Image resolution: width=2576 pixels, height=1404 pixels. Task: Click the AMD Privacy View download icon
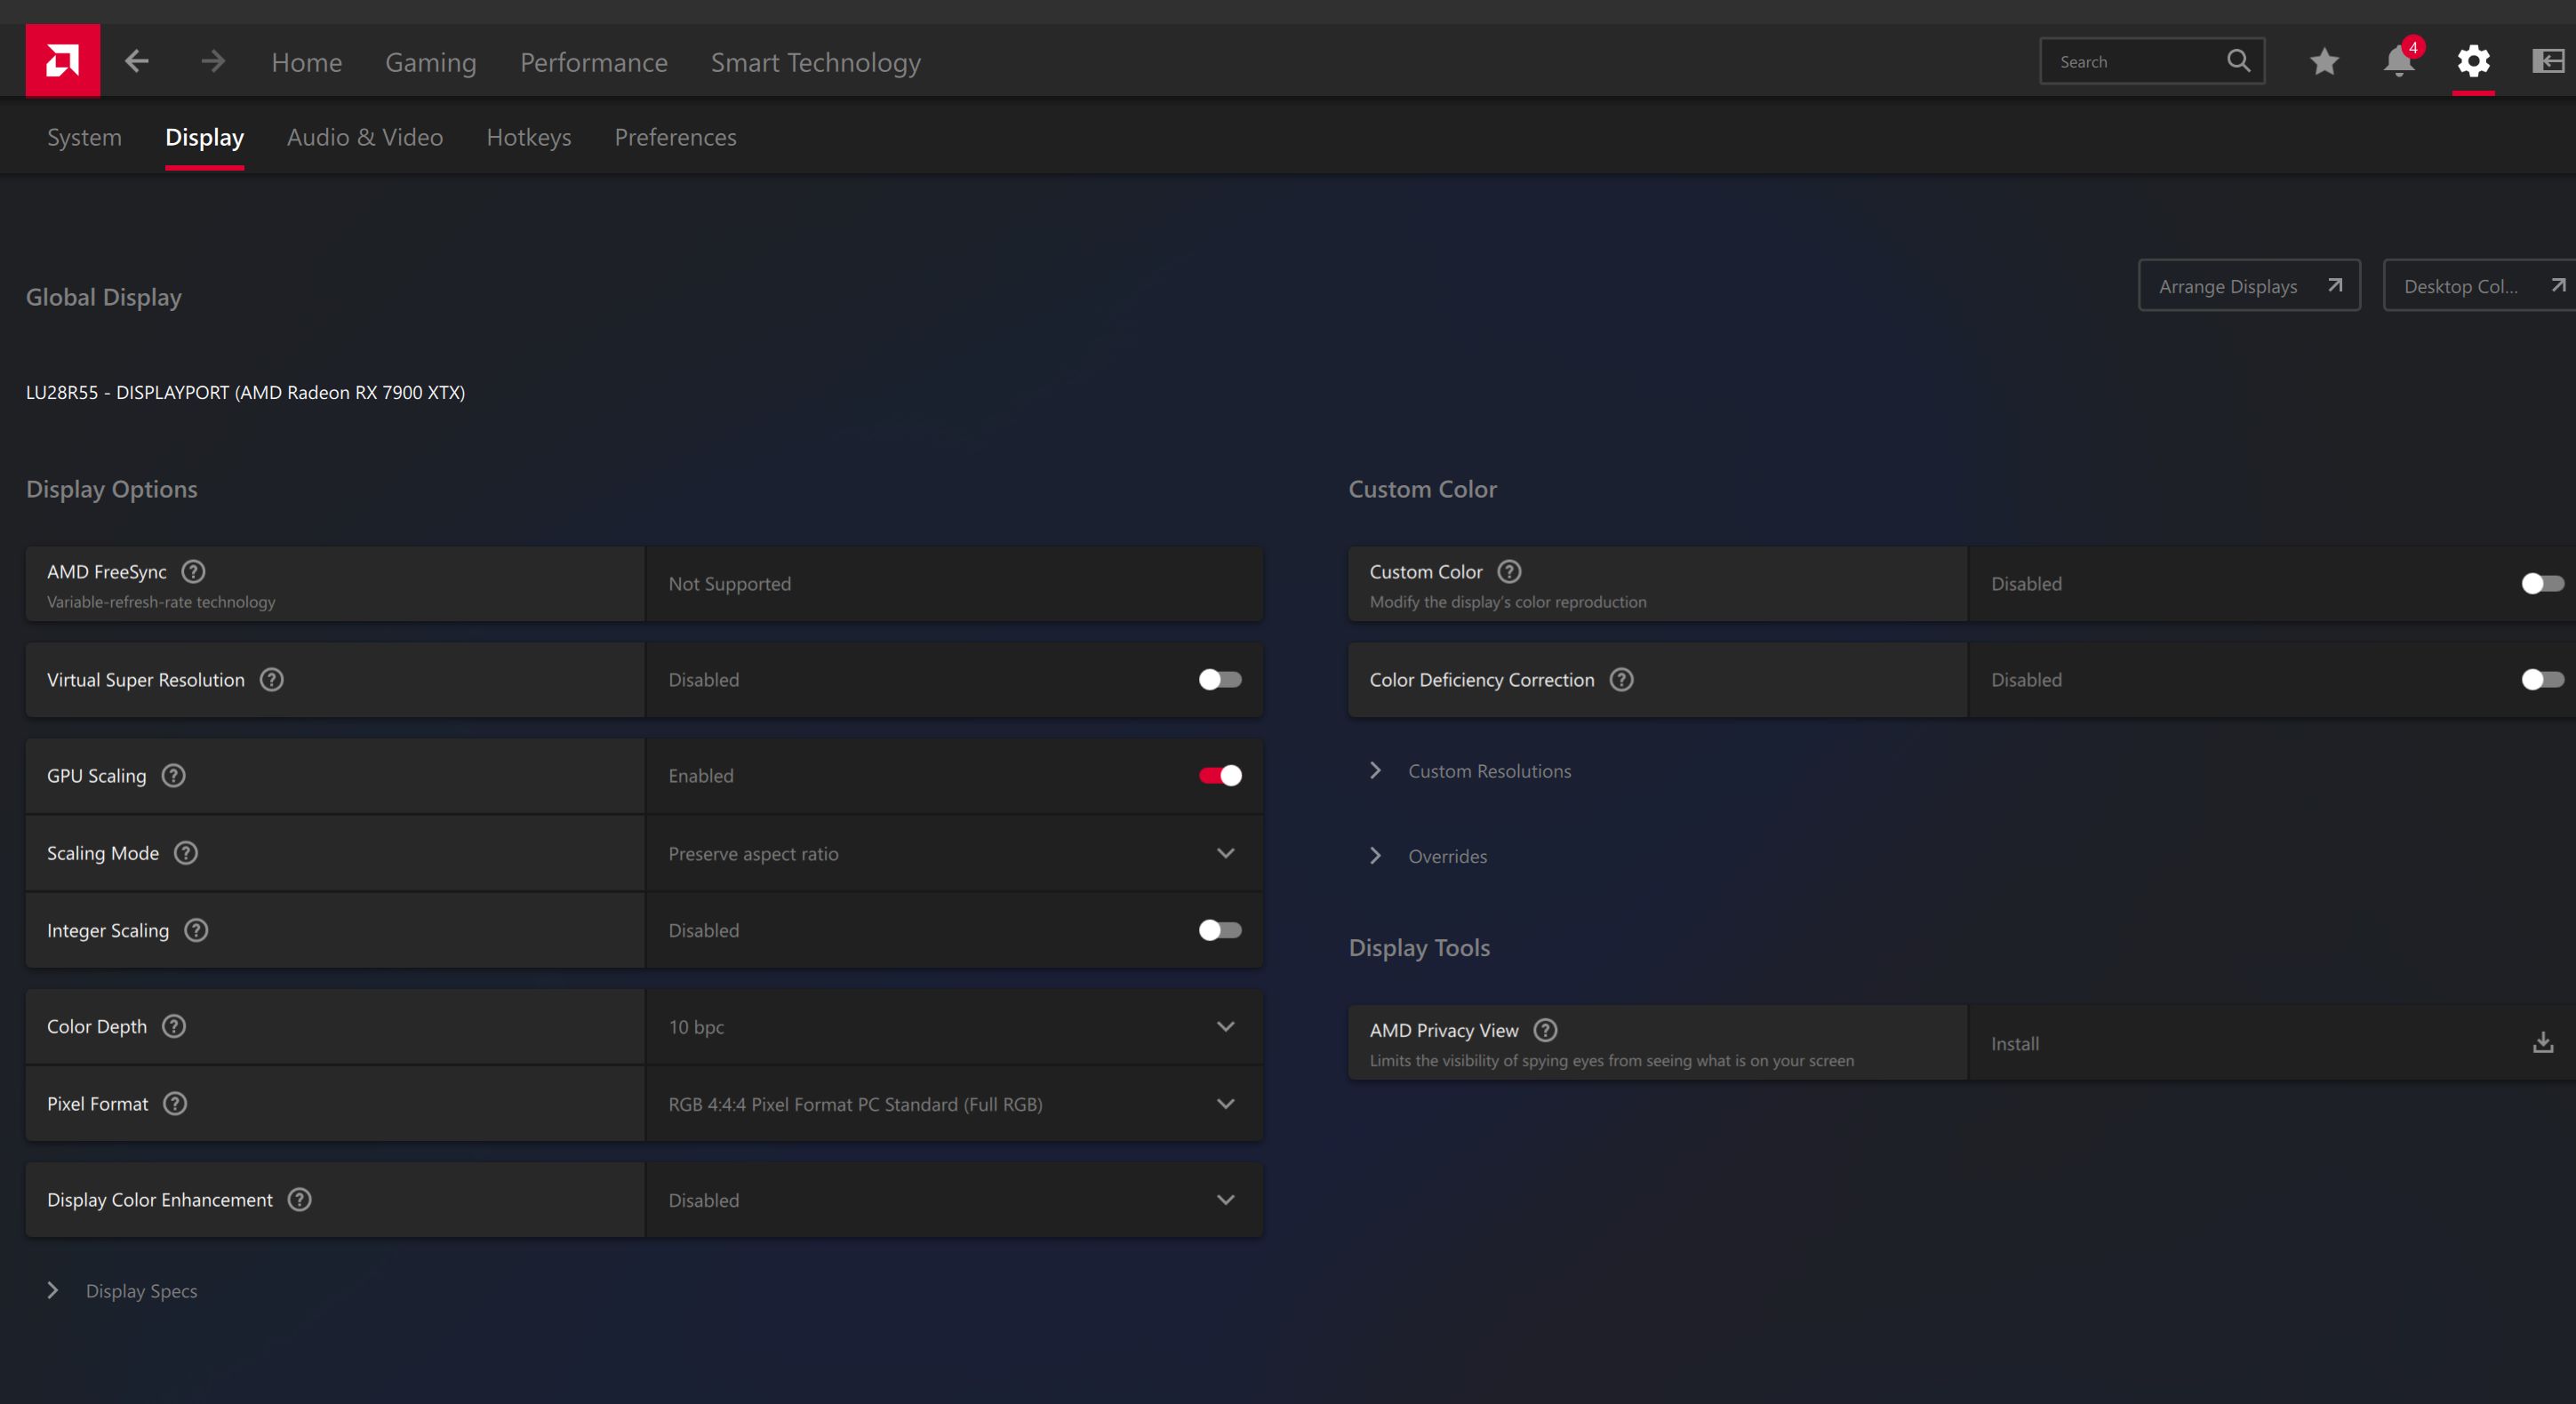(2543, 1043)
